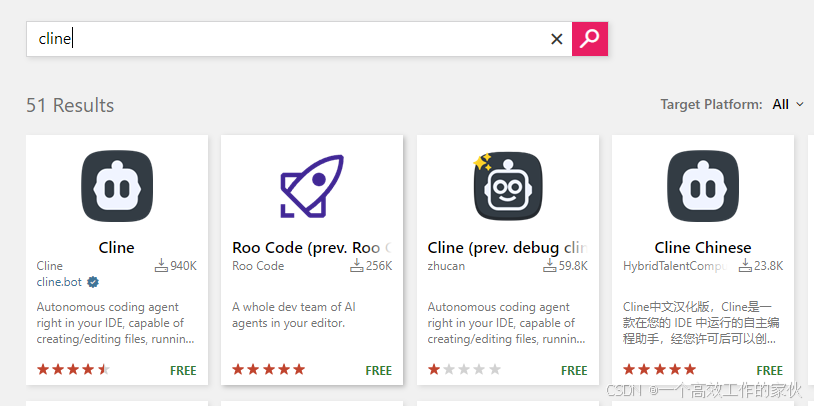
Task: Clear the search box with the X icon
Action: coord(557,39)
